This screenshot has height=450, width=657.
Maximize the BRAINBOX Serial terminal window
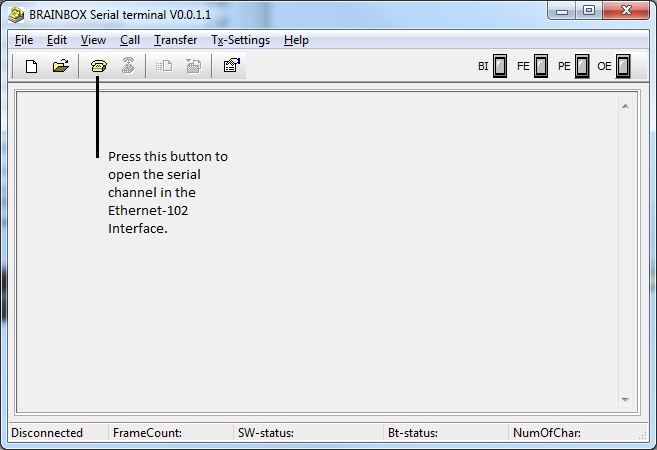[589, 11]
